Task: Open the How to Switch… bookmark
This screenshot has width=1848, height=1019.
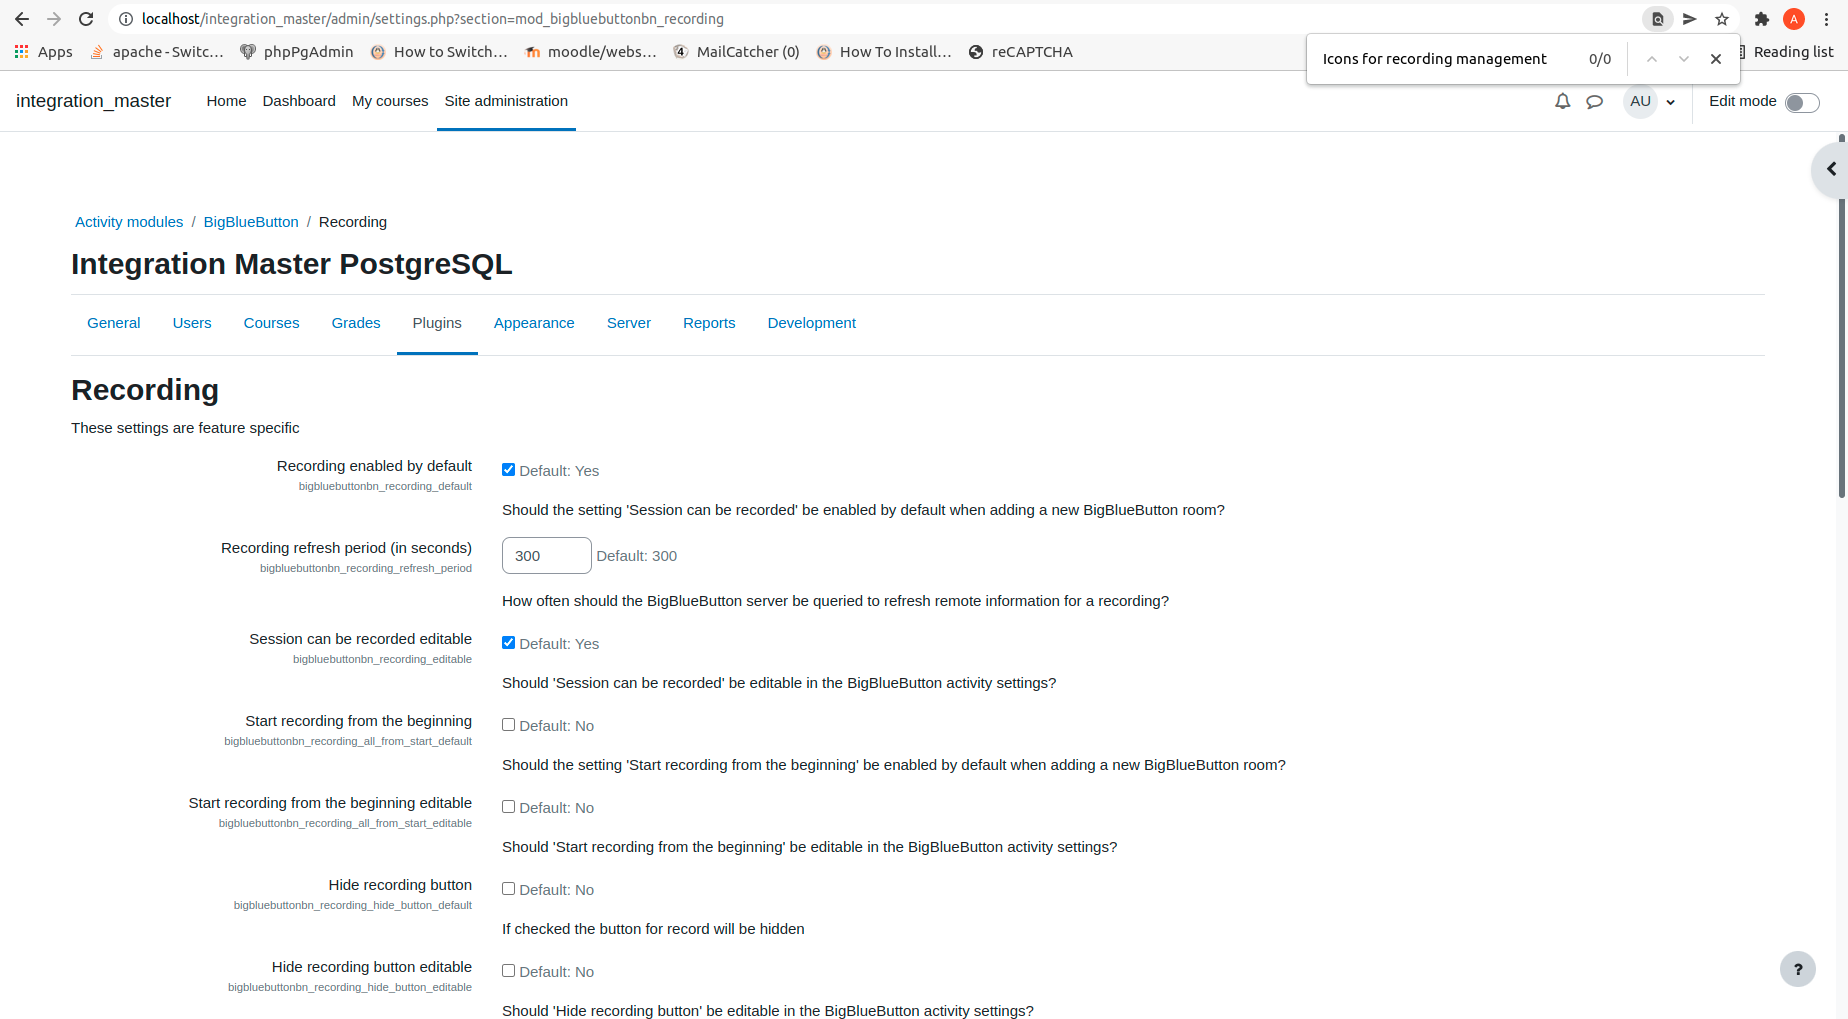Action: point(439,52)
